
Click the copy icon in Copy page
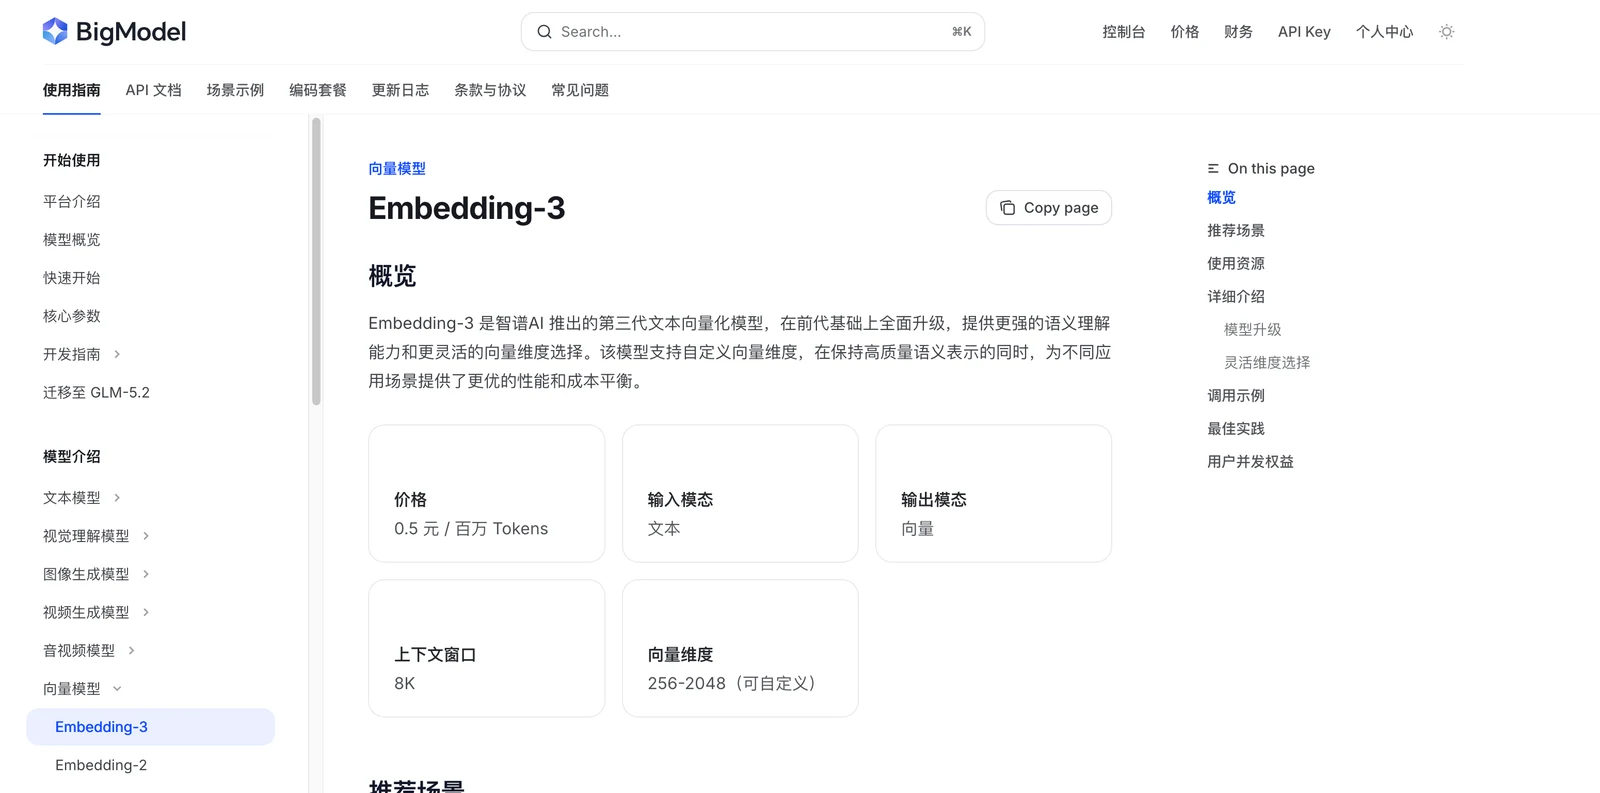[1007, 208]
